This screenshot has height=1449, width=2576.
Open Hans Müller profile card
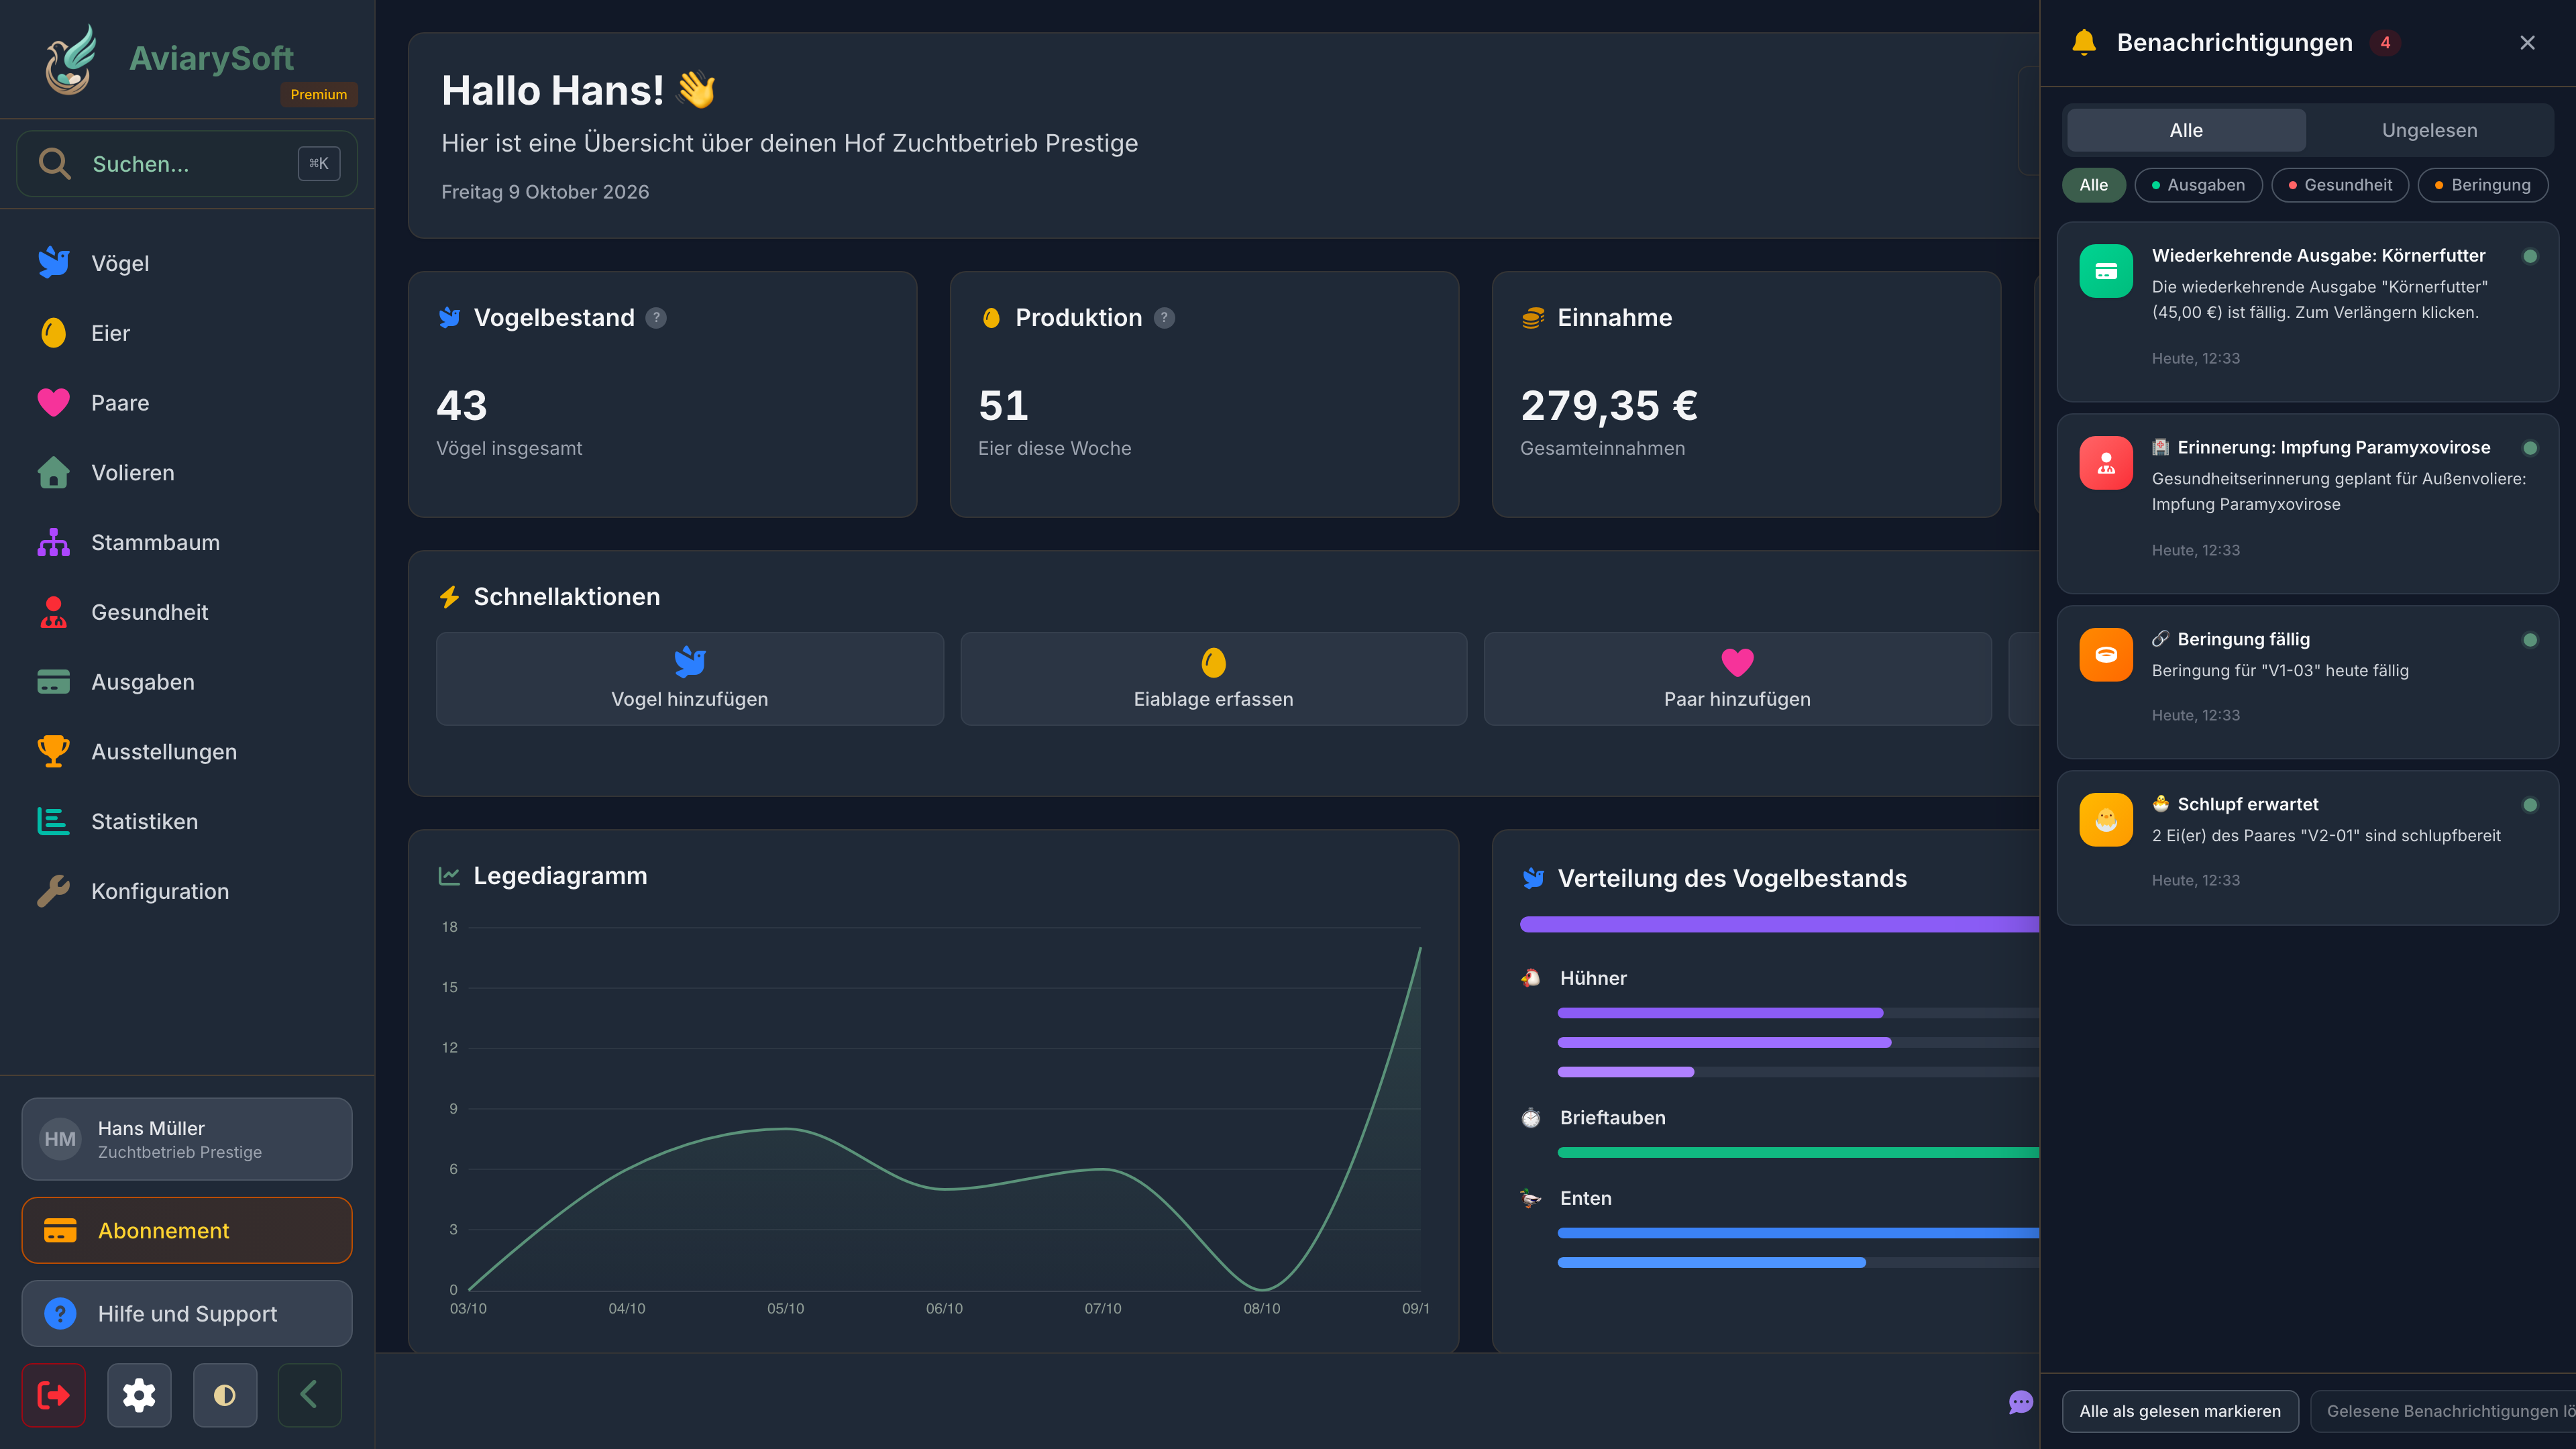pos(187,1139)
